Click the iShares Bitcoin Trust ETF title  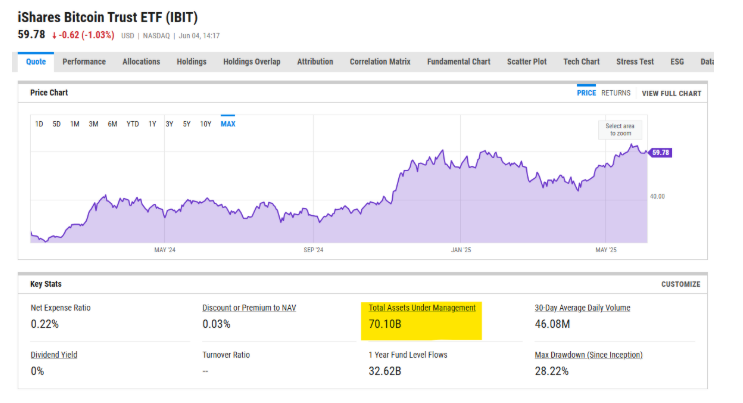click(108, 17)
